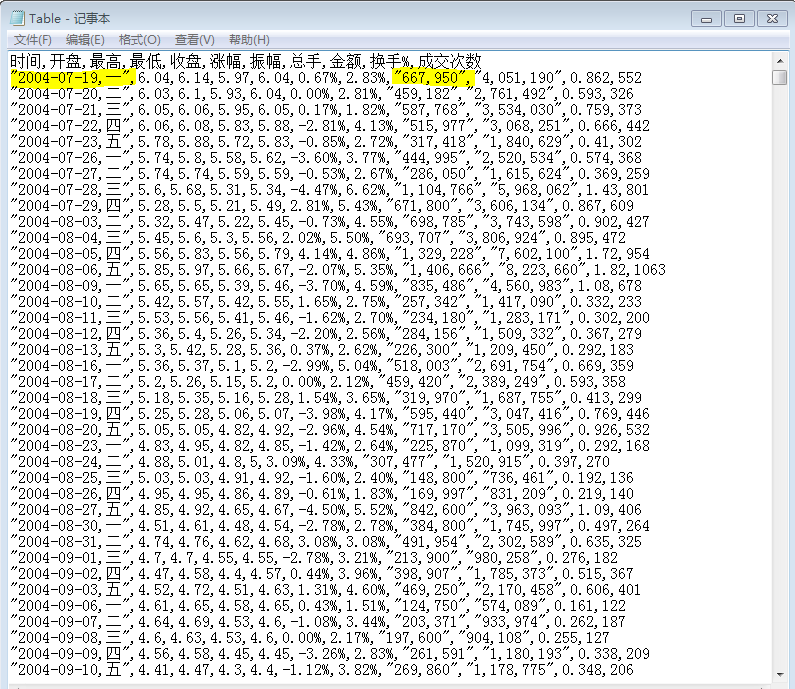Click the row dated 2004-08-13

click(322, 350)
